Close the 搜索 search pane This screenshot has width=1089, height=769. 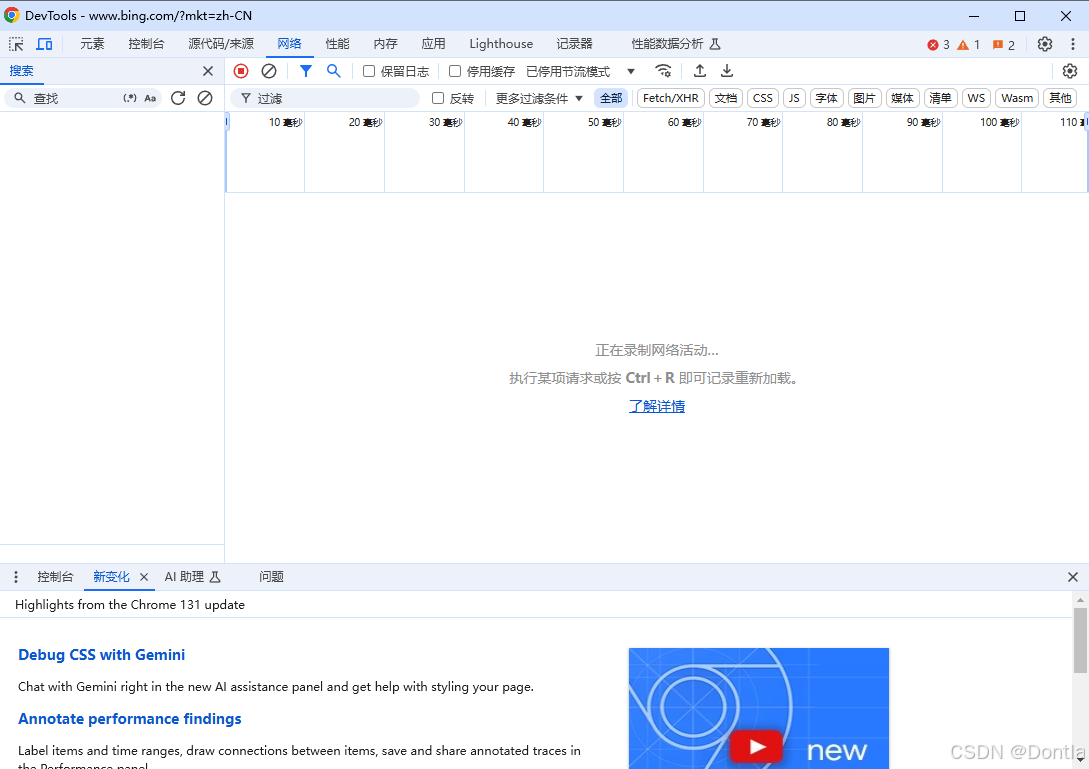[208, 71]
